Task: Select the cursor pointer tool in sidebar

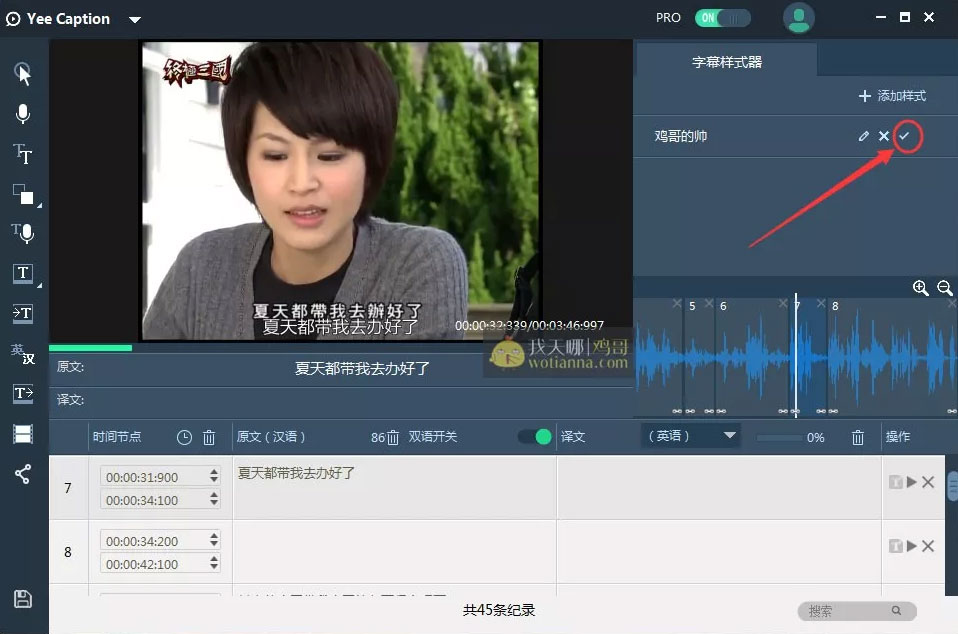Action: (23, 74)
